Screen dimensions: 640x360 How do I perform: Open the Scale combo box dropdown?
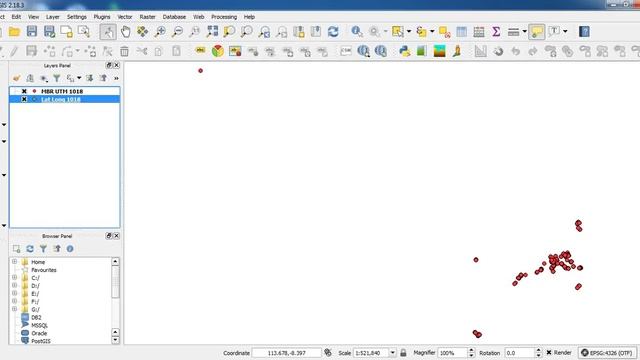pos(392,353)
